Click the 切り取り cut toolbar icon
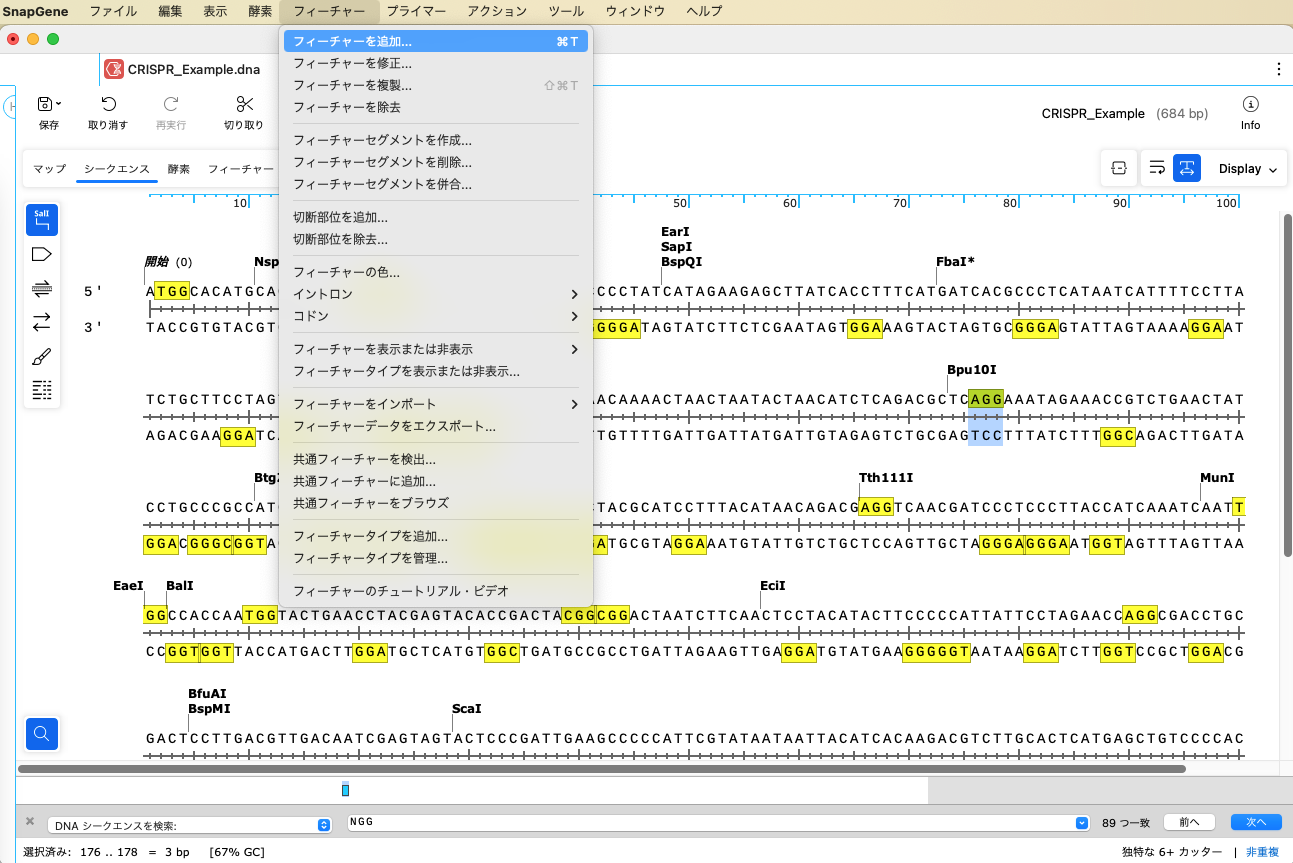1293x863 pixels. point(244,110)
